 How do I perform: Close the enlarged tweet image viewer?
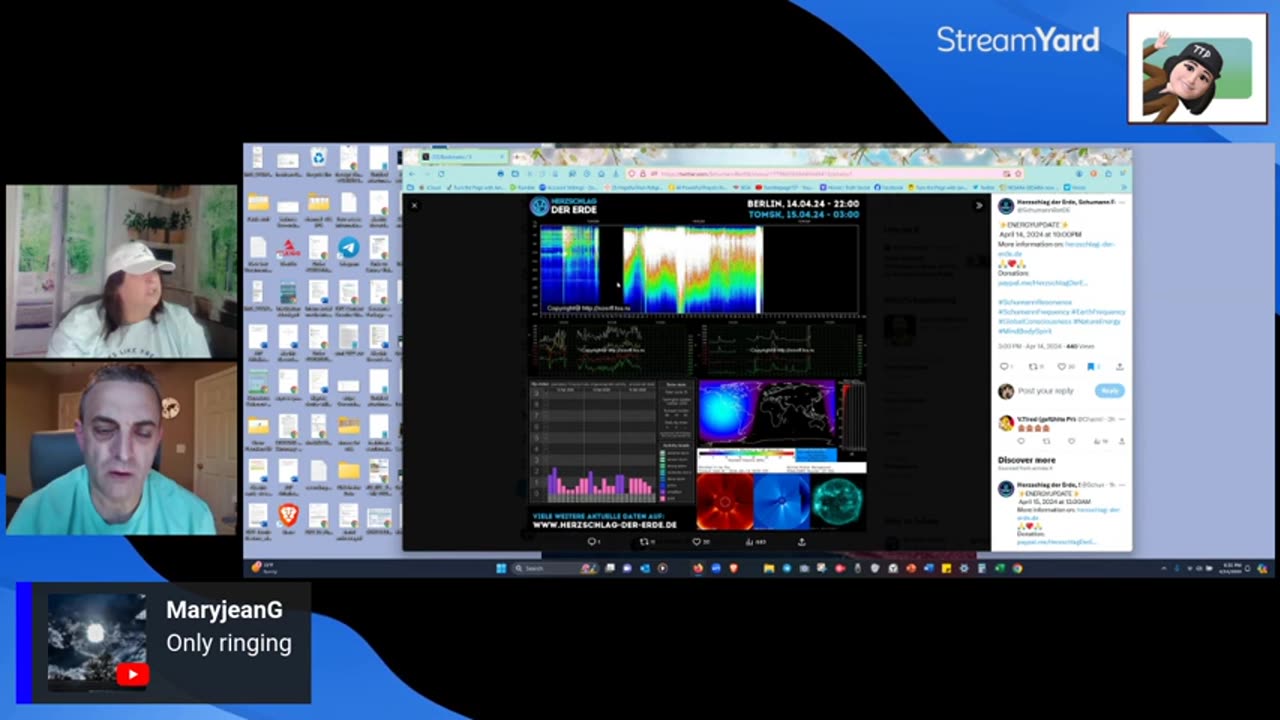[x=414, y=205]
